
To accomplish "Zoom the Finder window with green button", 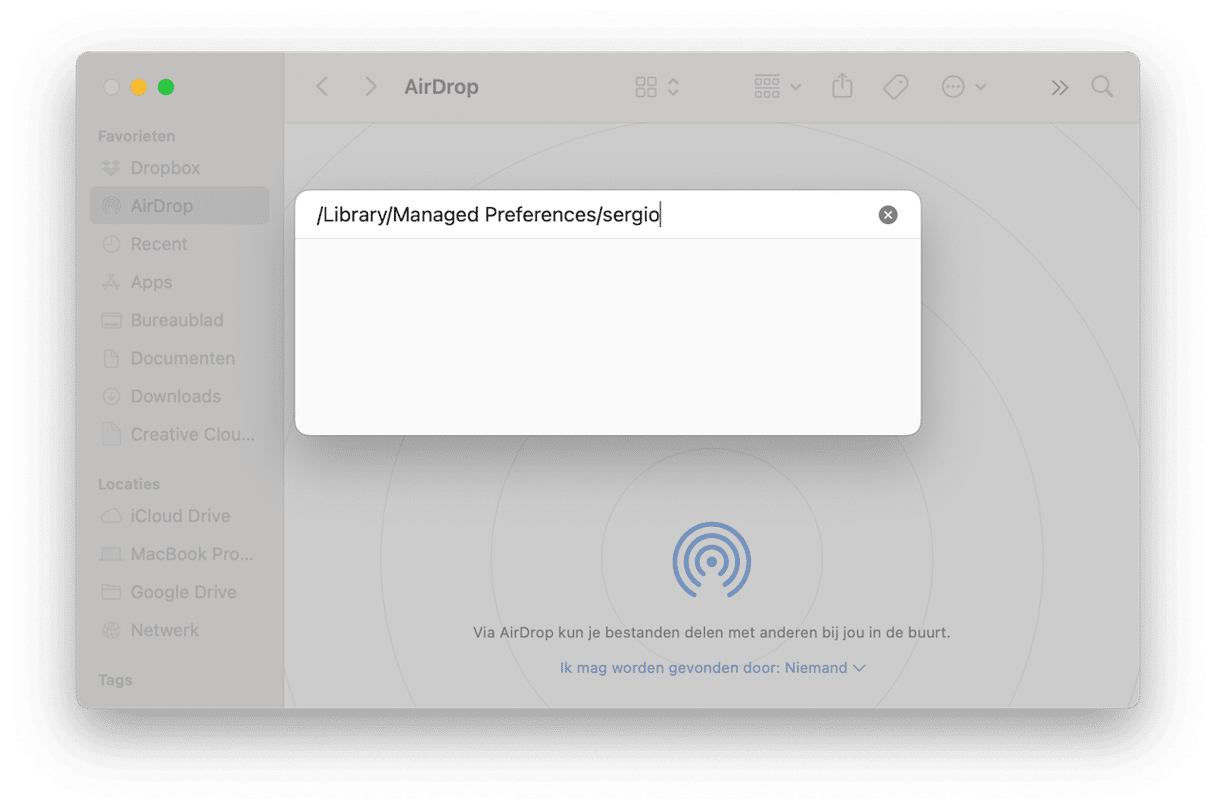I will click(x=166, y=87).
